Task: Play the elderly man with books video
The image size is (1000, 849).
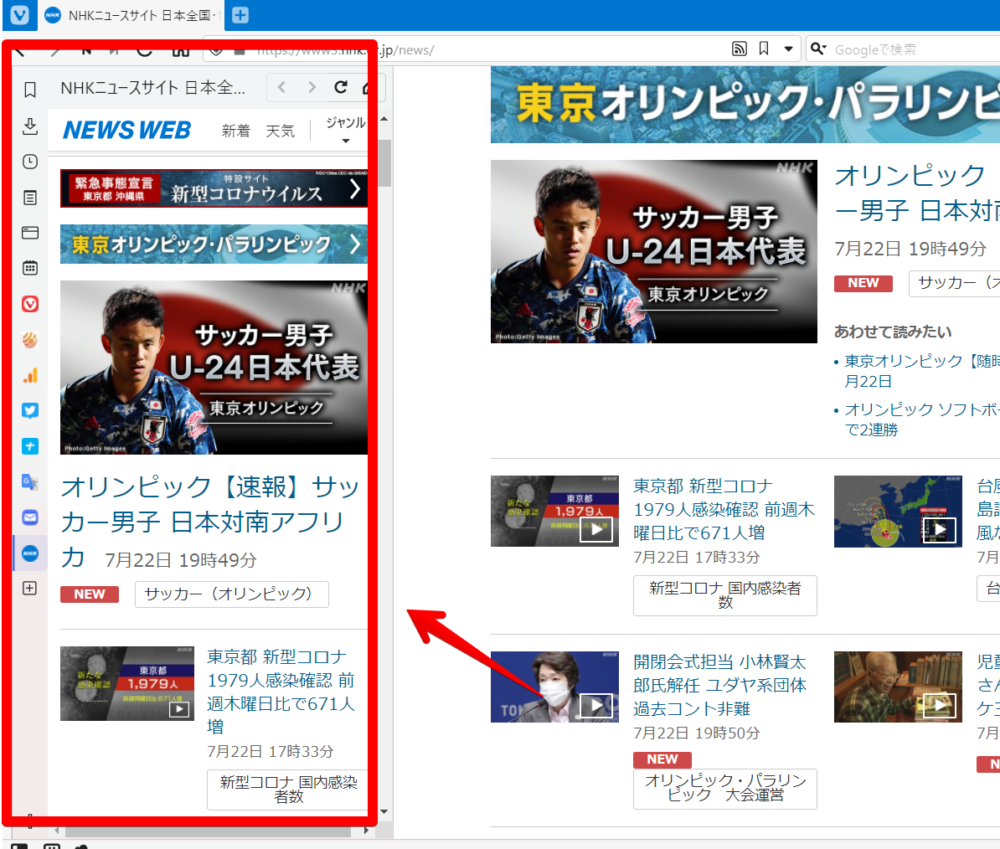Action: [897, 687]
